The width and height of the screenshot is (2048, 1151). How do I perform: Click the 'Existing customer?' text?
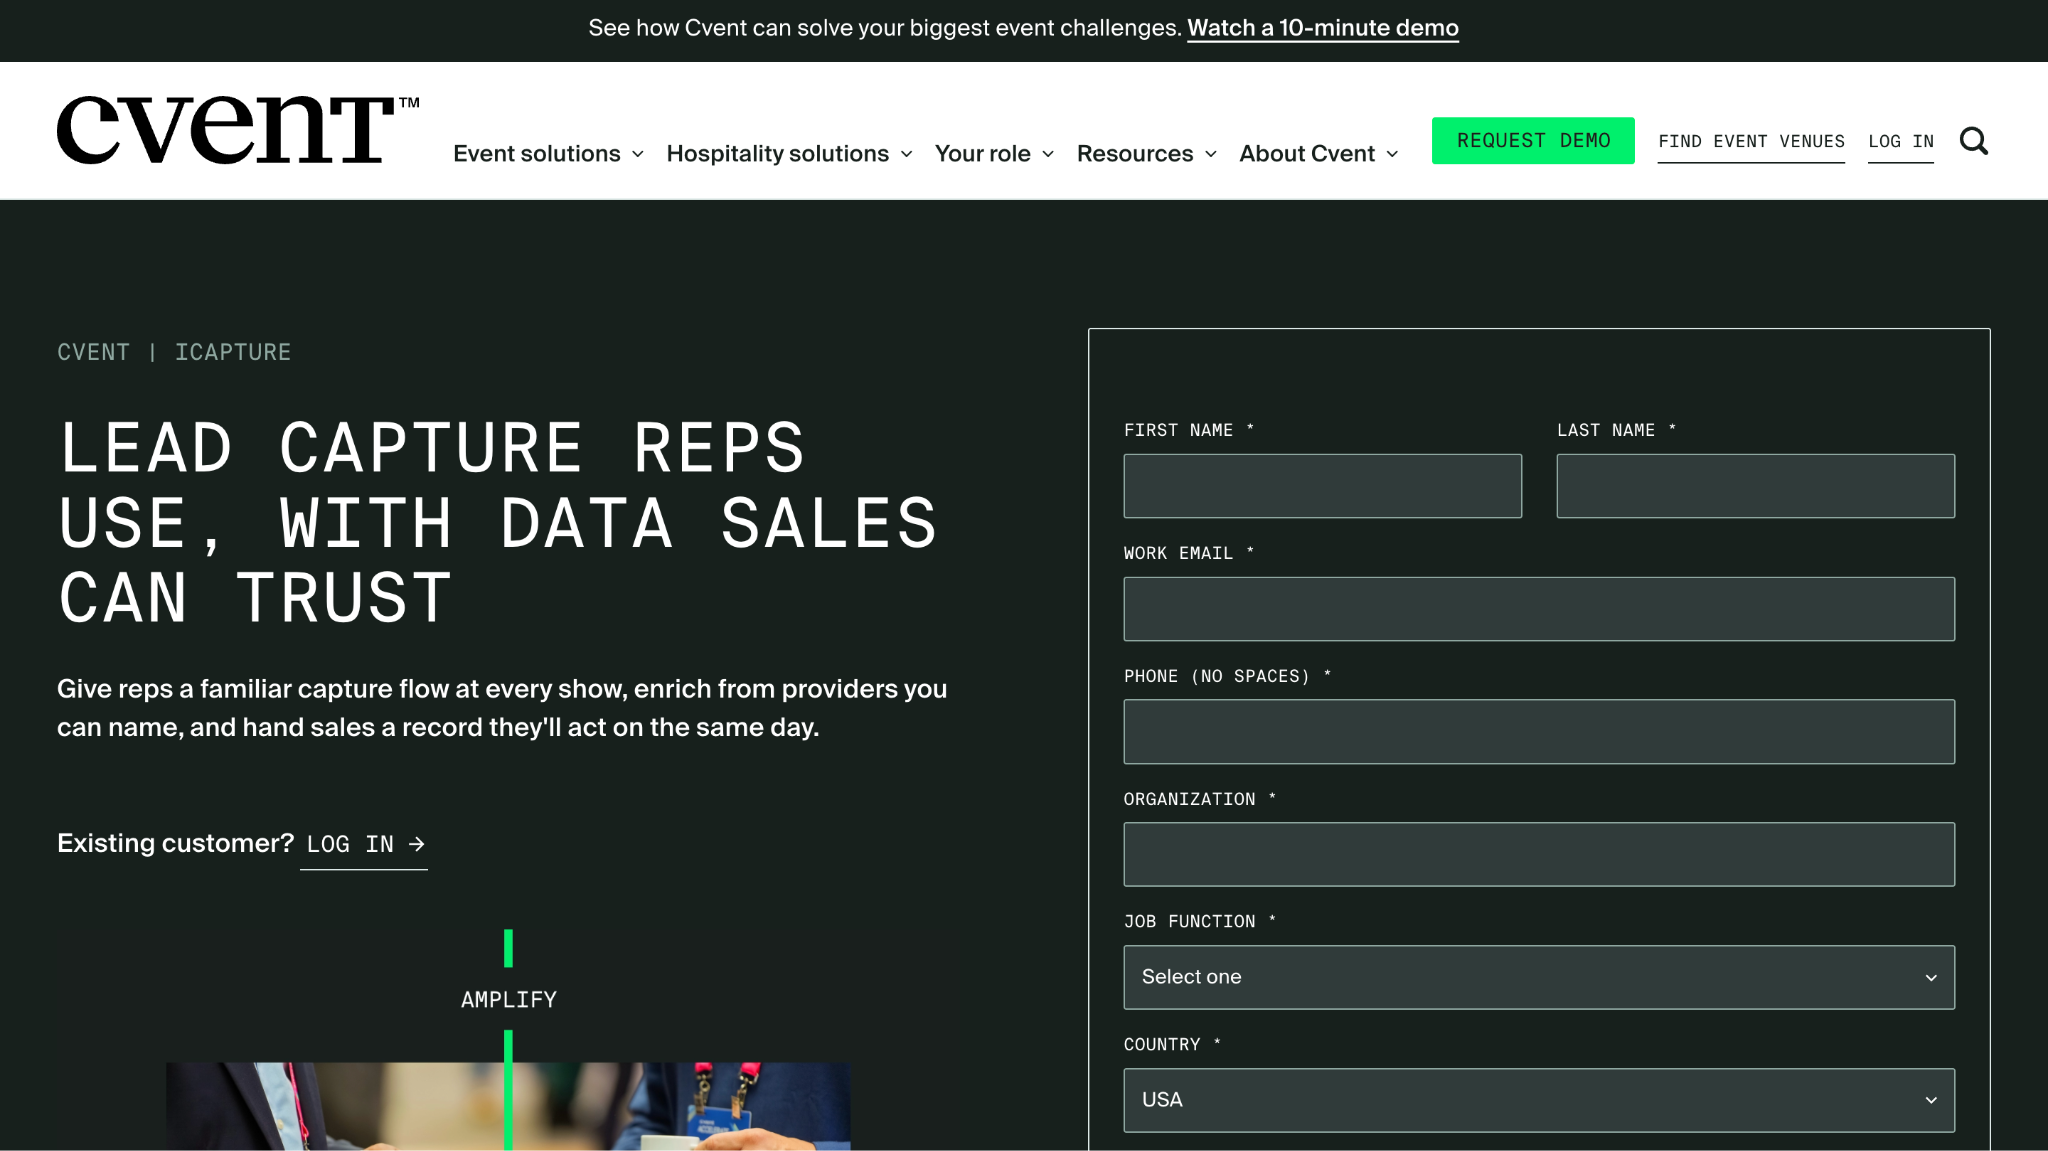[175, 843]
